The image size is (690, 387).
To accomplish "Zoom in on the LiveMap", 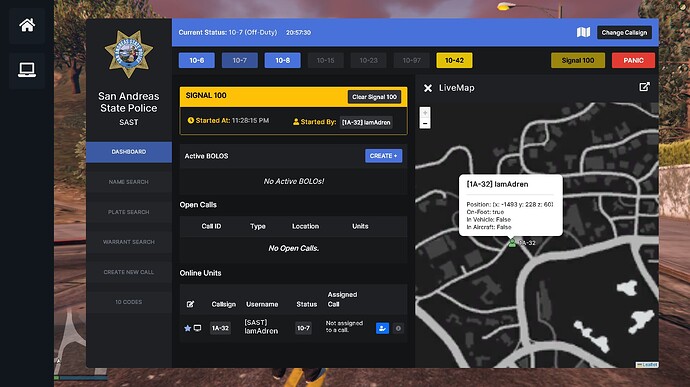I will pos(425,113).
